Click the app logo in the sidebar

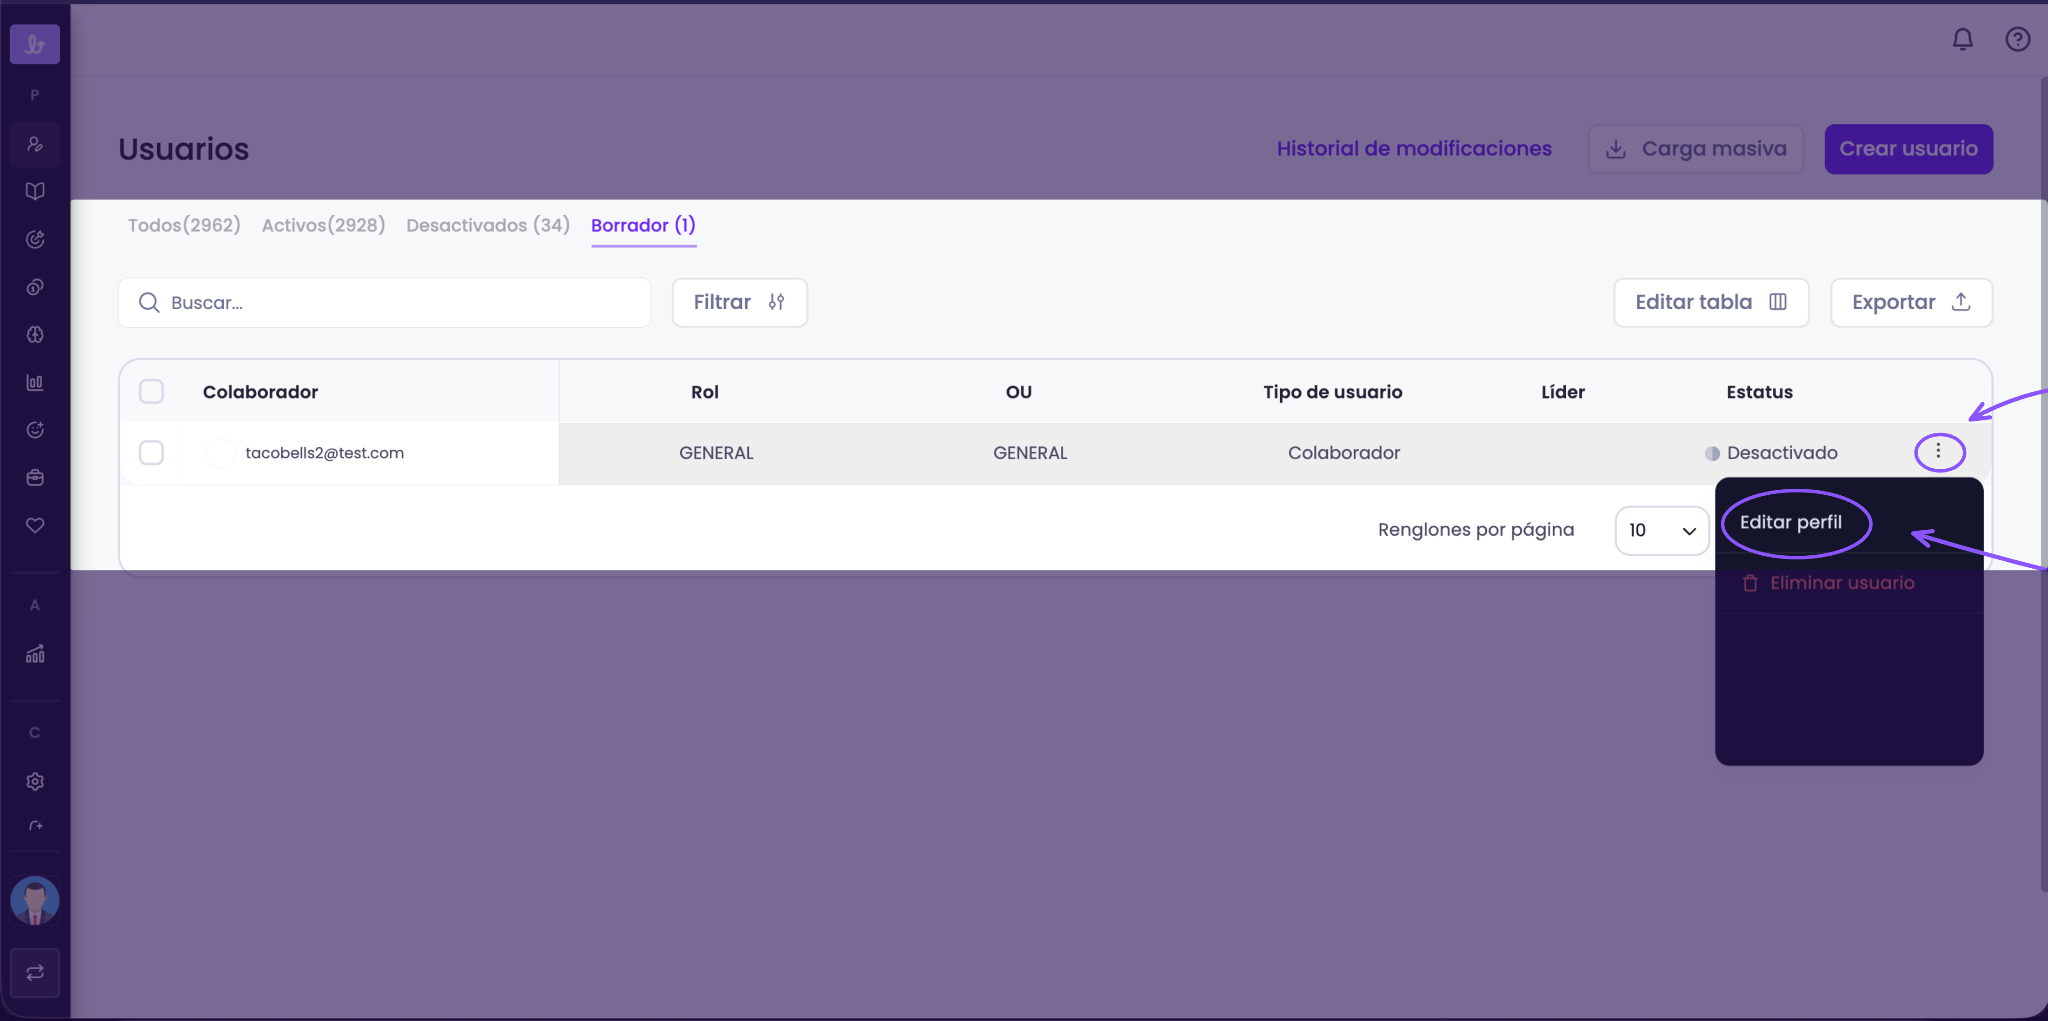tap(35, 44)
